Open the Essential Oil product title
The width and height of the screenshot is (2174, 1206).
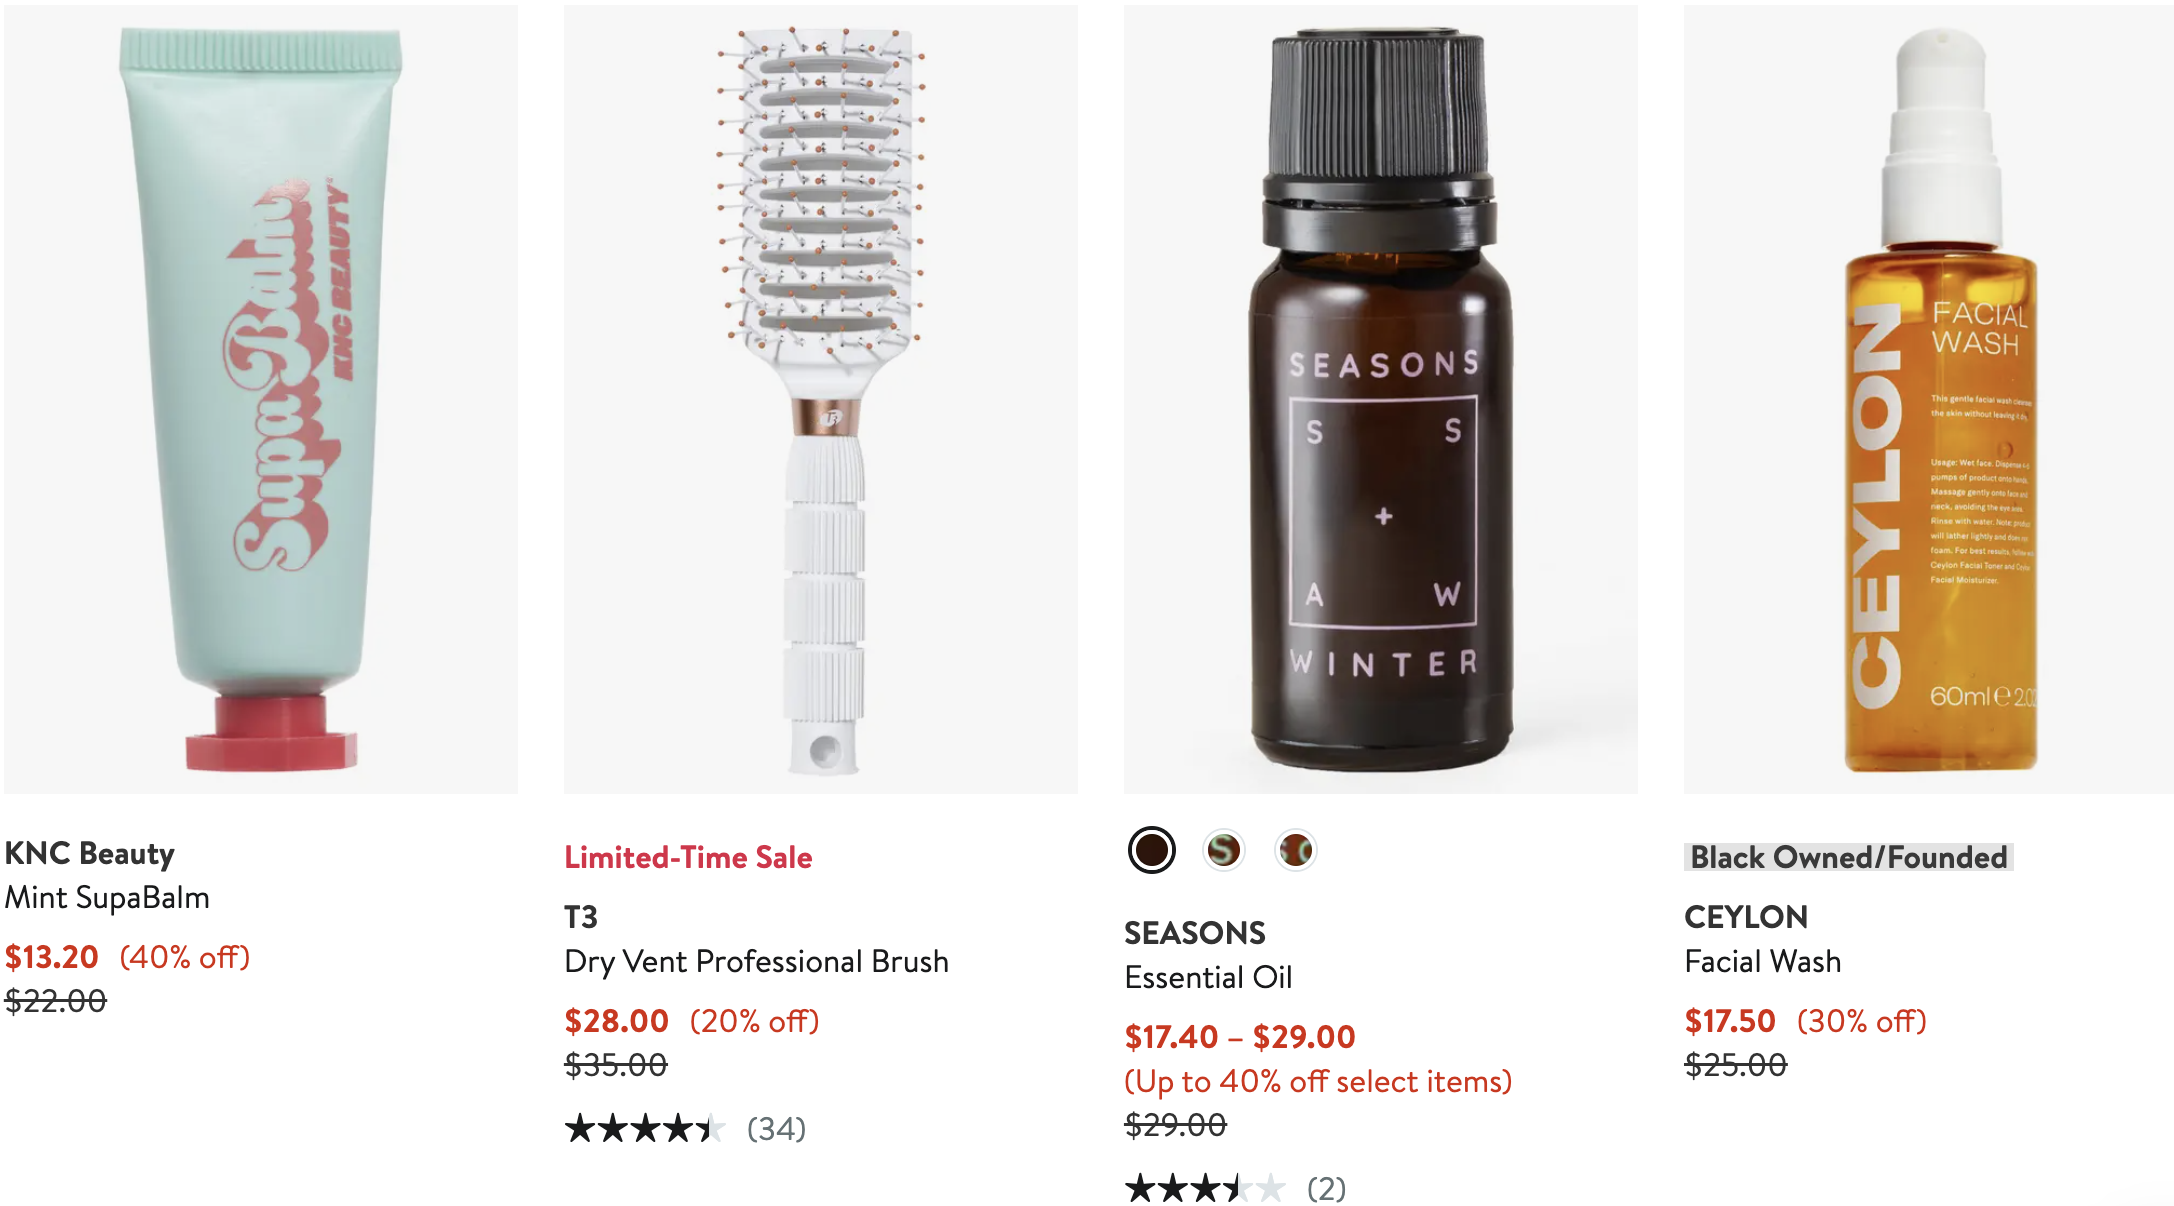pyautogui.click(x=1208, y=977)
